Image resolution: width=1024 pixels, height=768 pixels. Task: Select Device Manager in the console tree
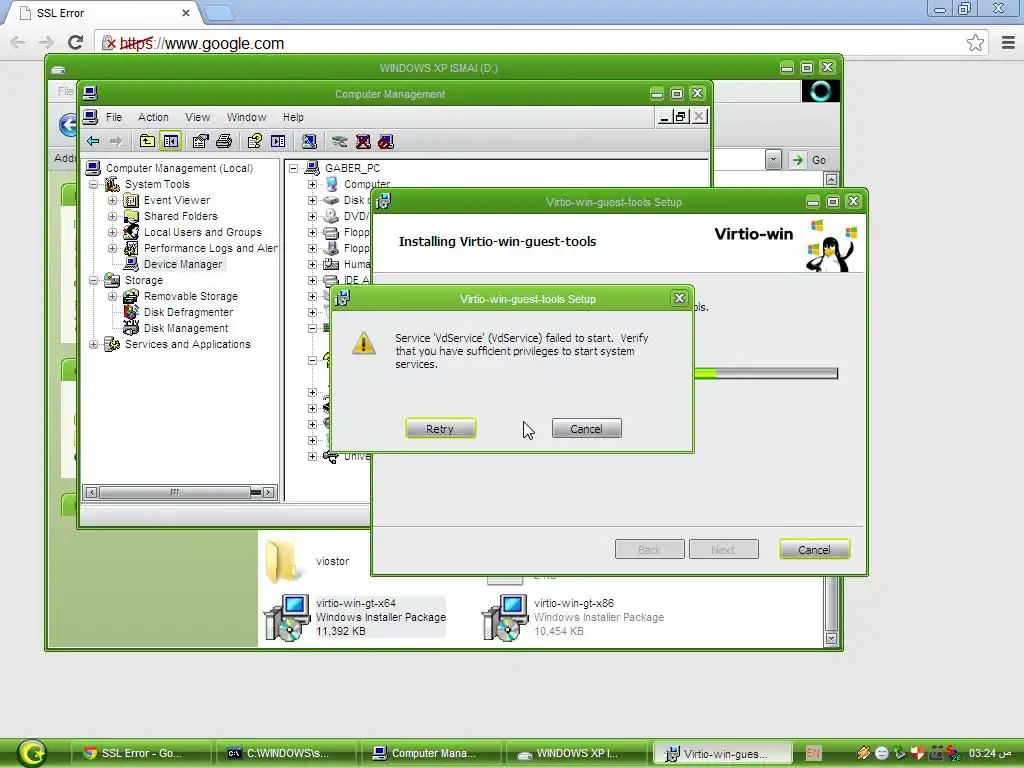tap(183, 264)
